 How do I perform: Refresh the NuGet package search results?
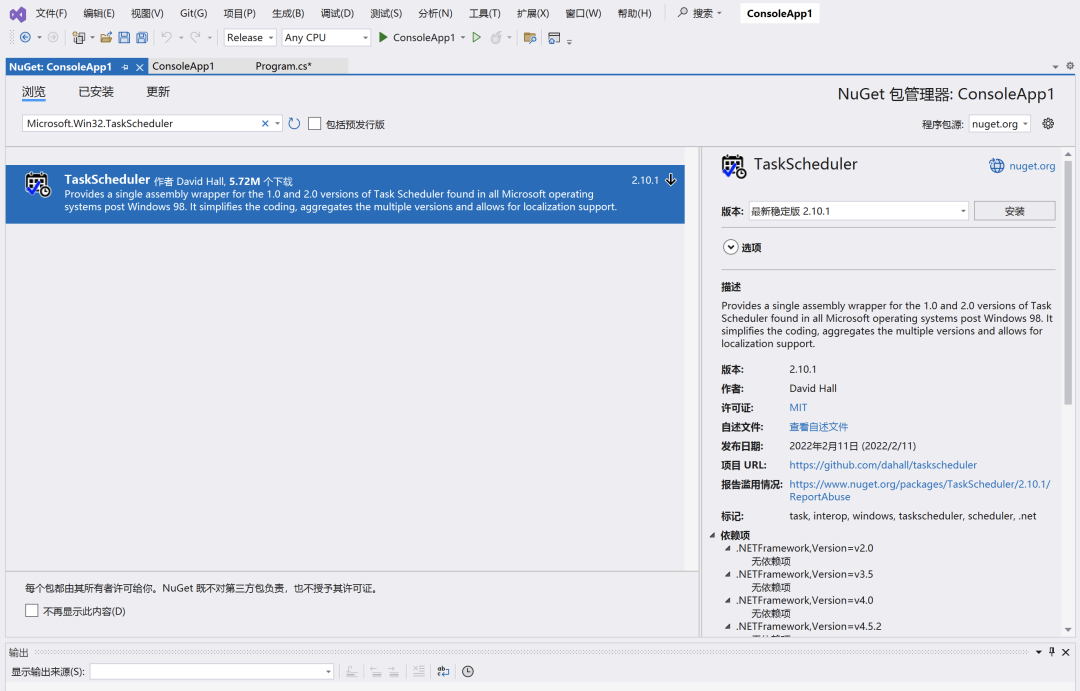[x=294, y=123]
